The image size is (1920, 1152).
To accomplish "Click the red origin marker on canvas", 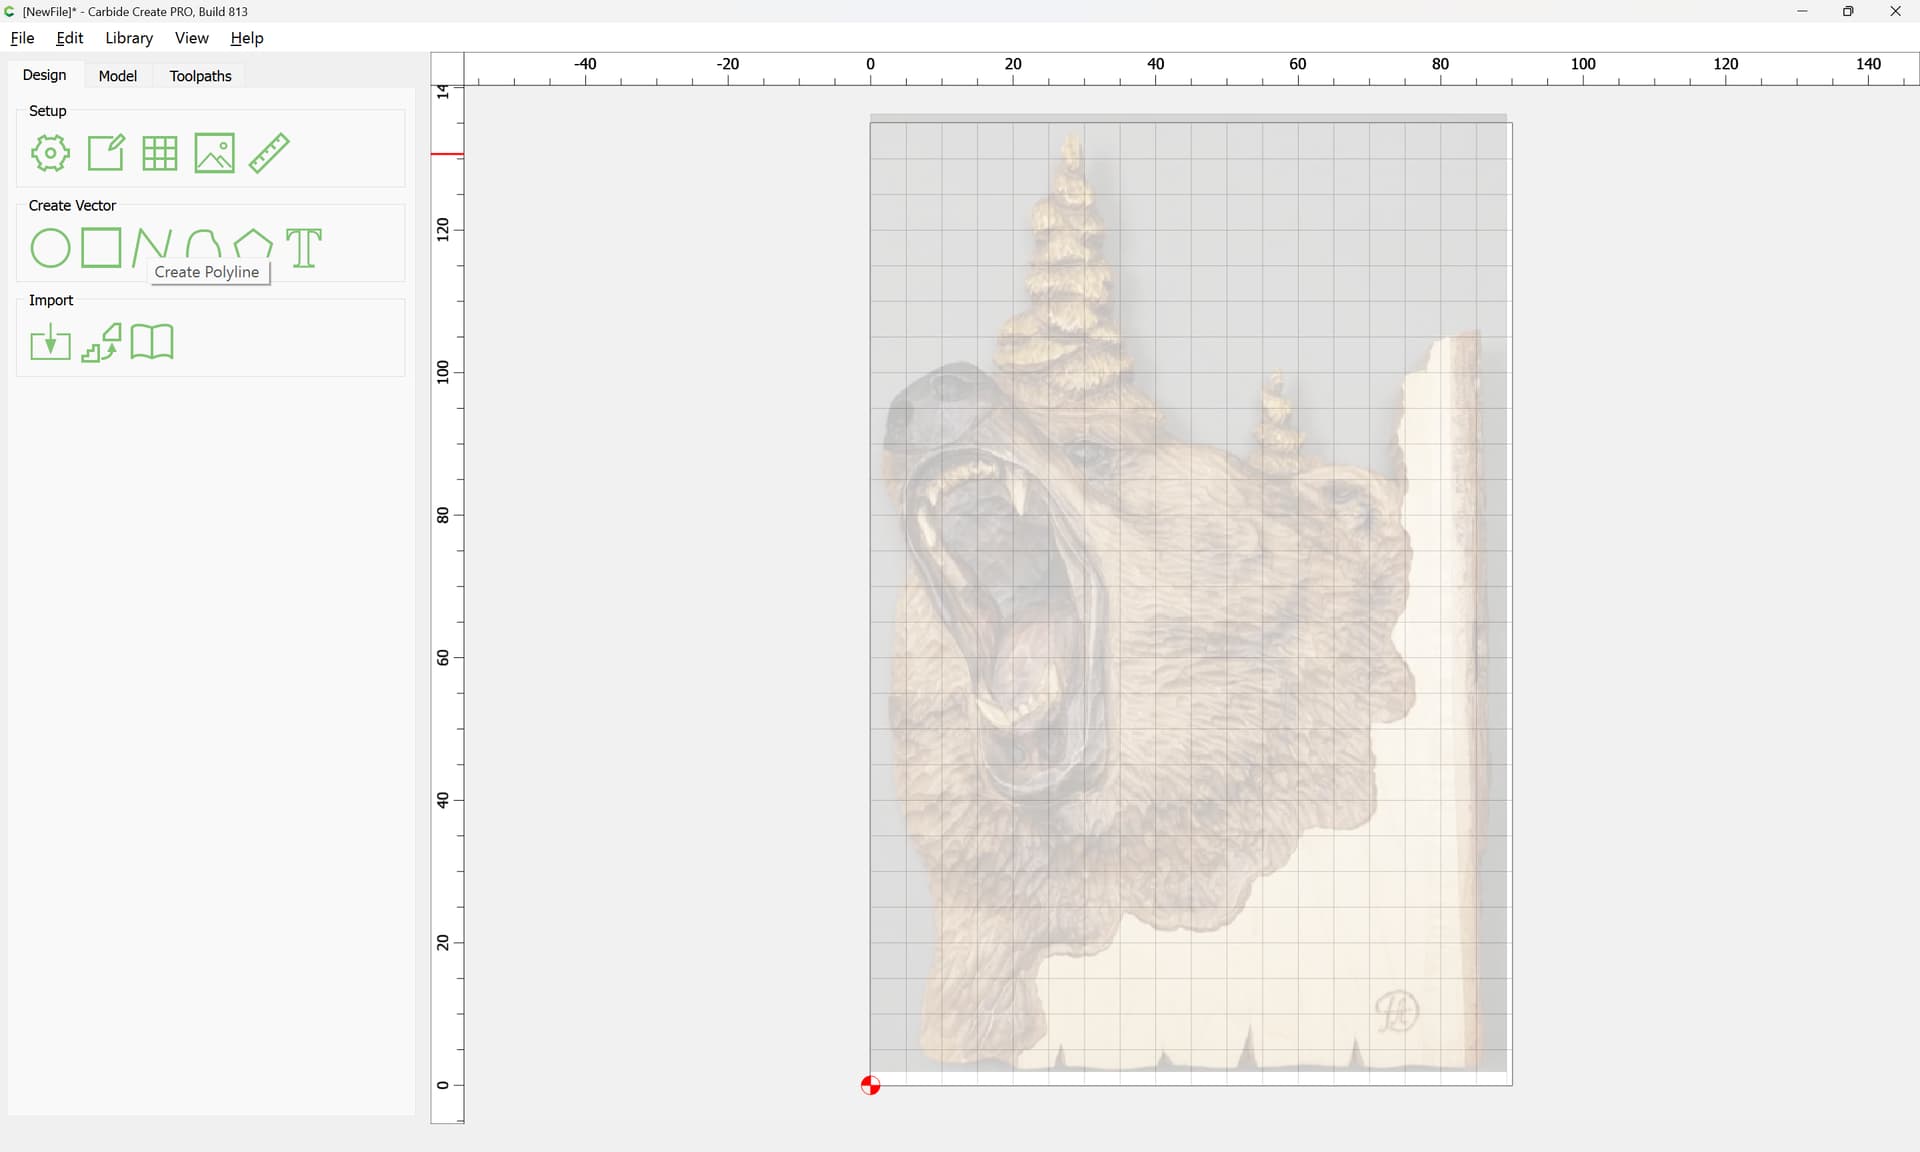I will tap(870, 1085).
